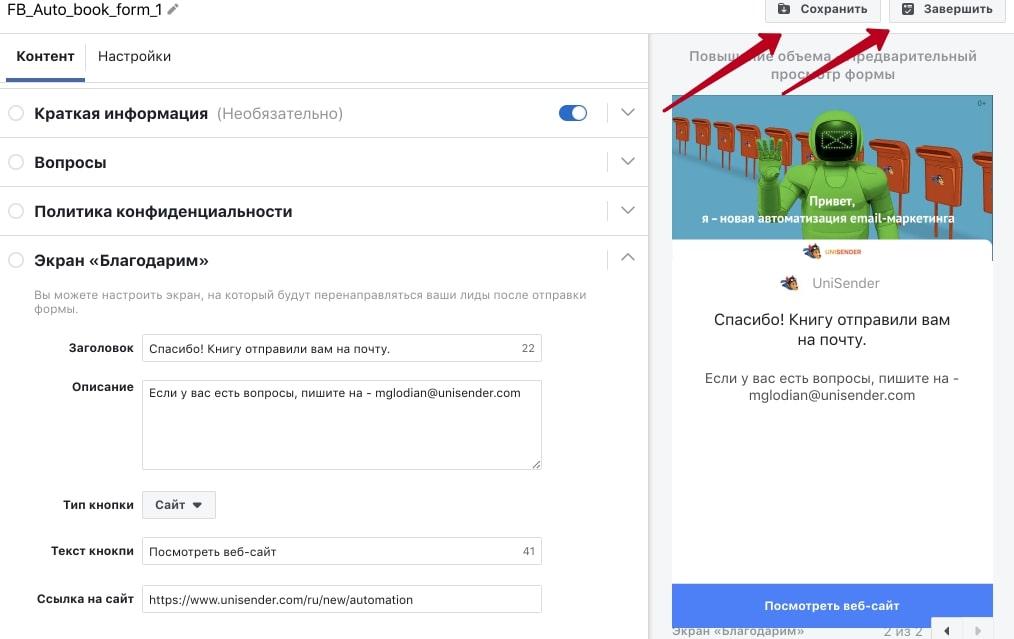Expand the Краткая информация section chevron
Viewport: 1014px width, 639px height.
pyautogui.click(x=627, y=113)
